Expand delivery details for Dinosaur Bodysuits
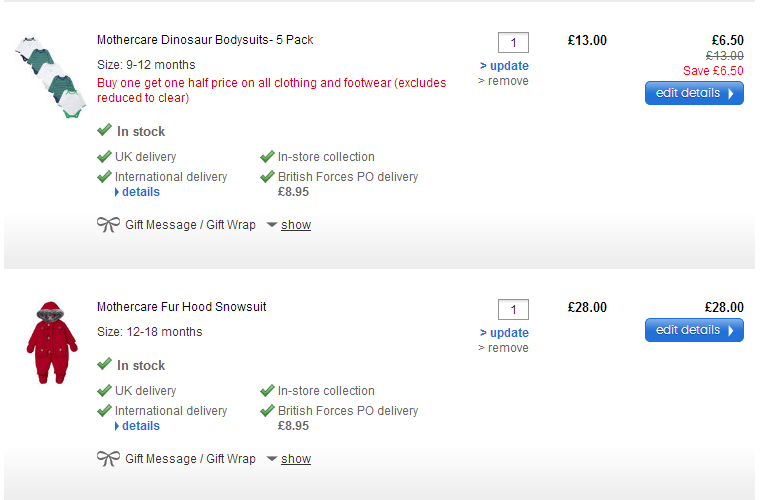This screenshot has height=500, width=762. pyautogui.click(x=140, y=192)
